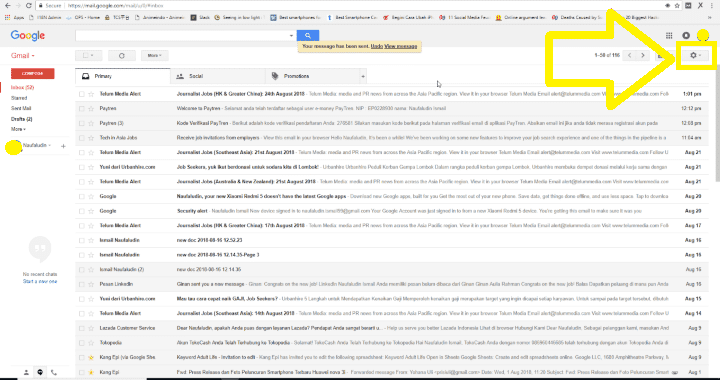This screenshot has width=720, height=380.
Task: Open the OPS - Home bookmark
Action: click(83, 17)
